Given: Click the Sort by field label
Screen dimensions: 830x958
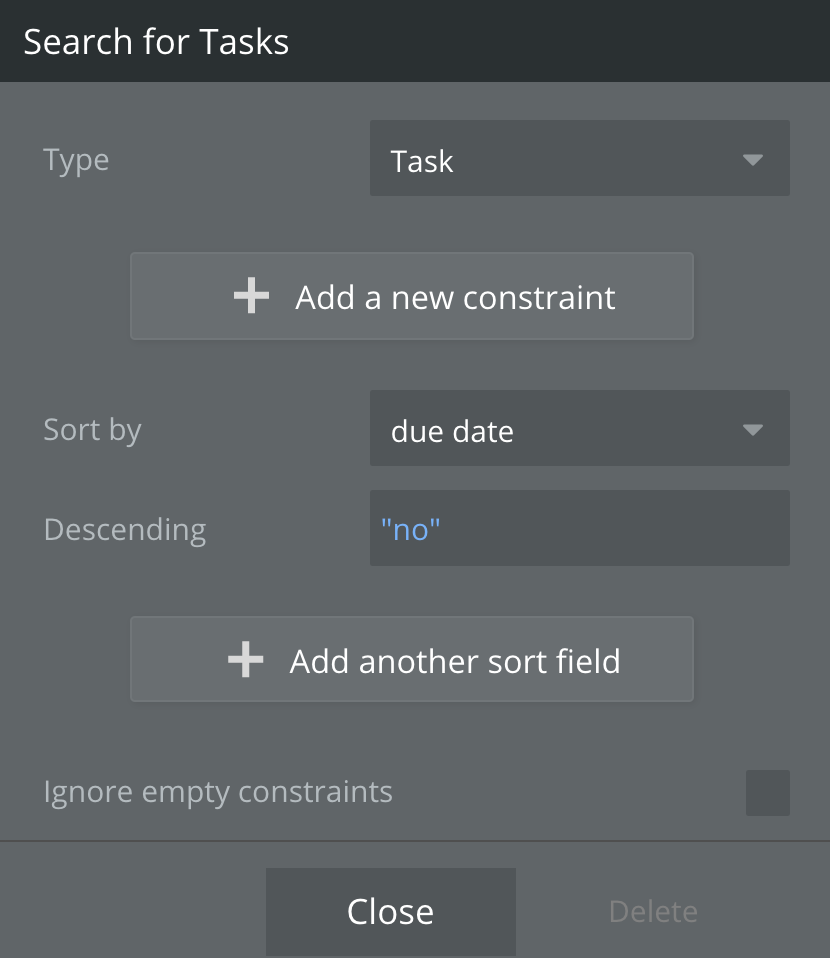Looking at the screenshot, I should (x=92, y=430).
